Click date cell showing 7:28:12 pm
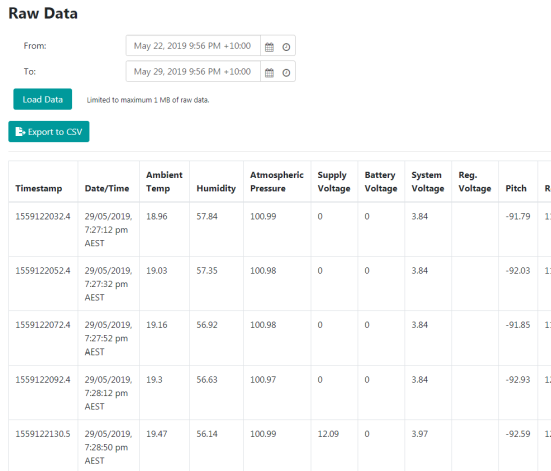The image size is (551, 471). 108,393
